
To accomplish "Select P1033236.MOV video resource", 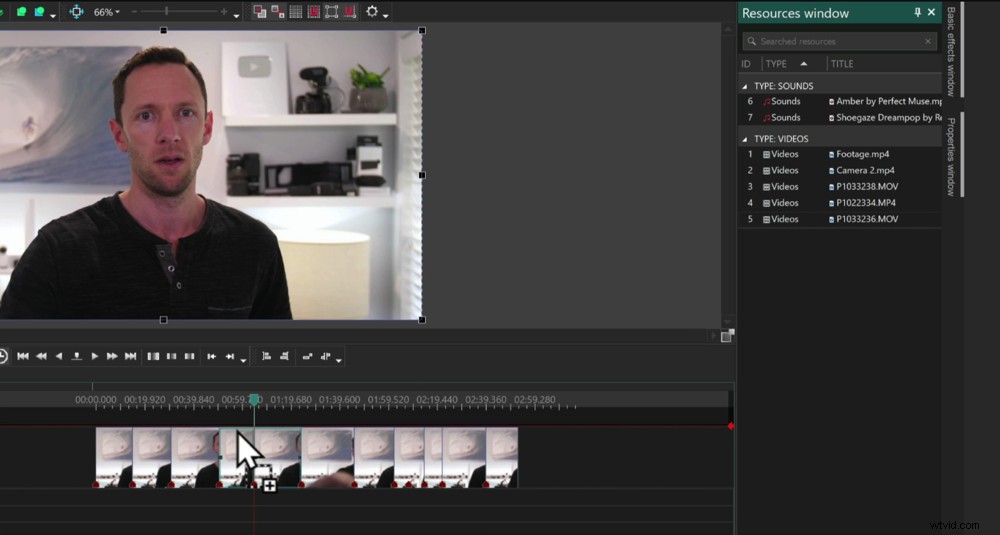I will tap(841, 219).
